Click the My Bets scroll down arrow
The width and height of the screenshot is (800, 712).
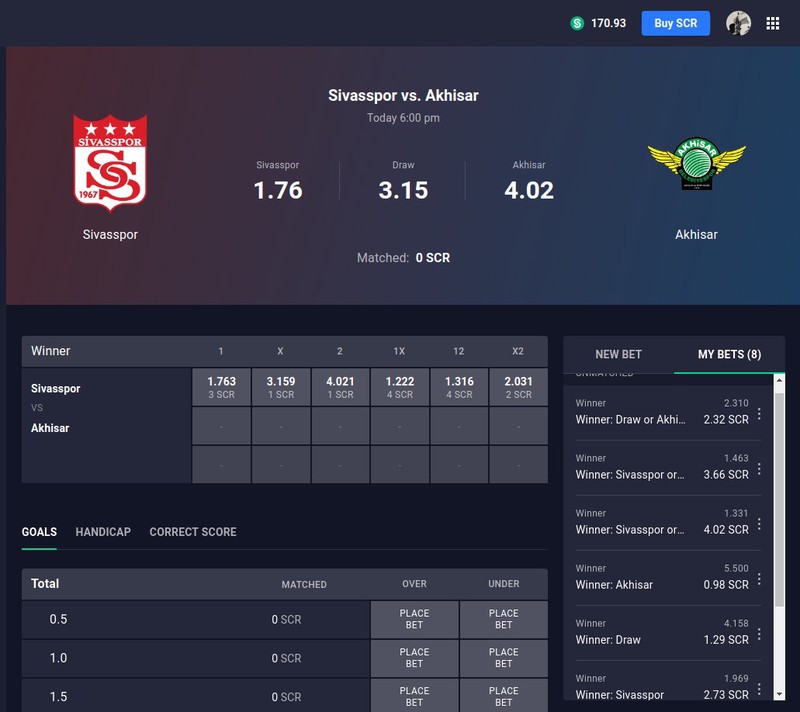pos(779,695)
